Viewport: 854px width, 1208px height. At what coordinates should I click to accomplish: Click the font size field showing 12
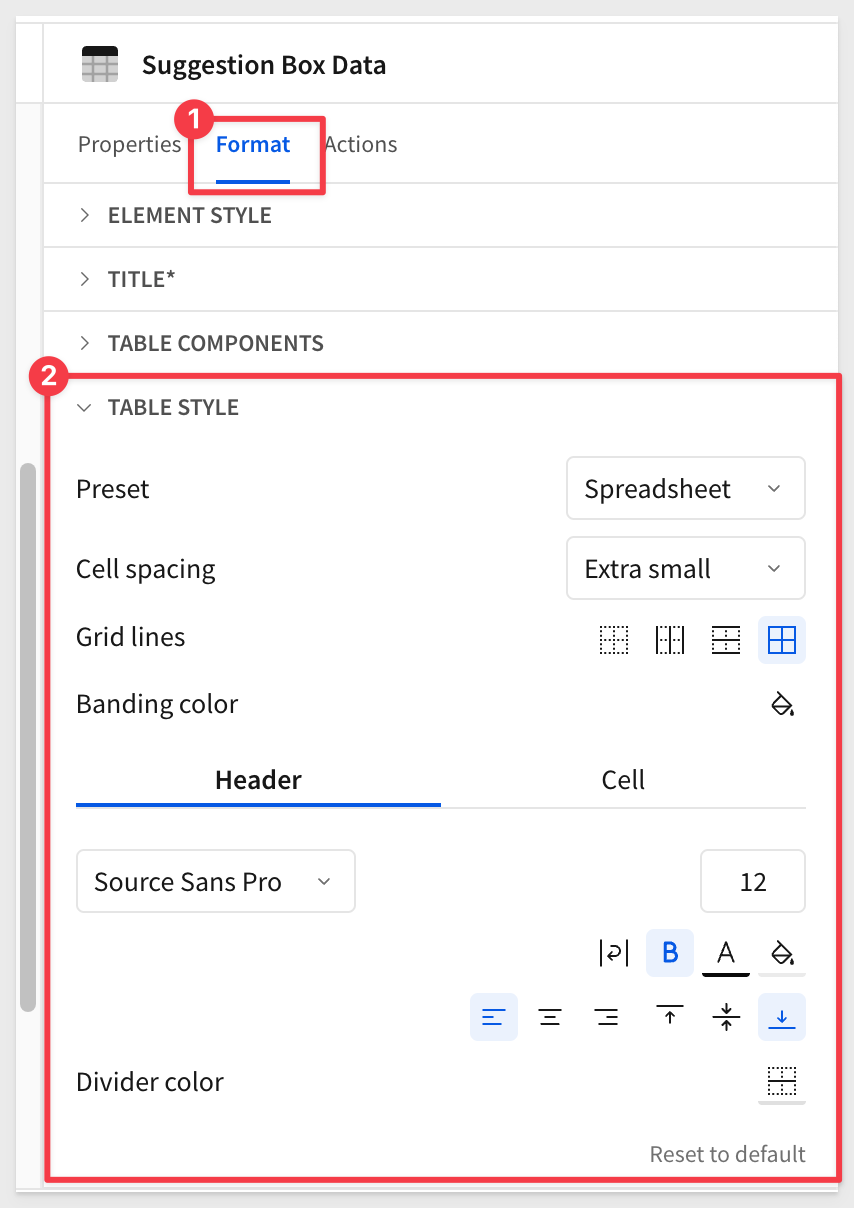tap(753, 881)
